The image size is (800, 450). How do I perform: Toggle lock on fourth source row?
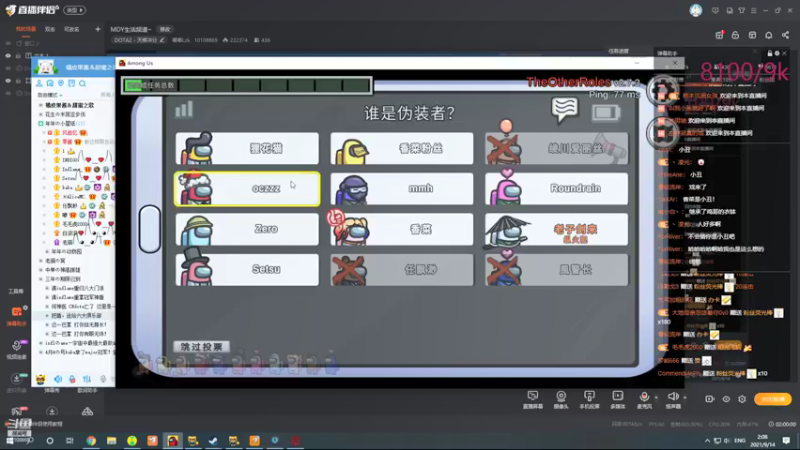click(x=18, y=81)
